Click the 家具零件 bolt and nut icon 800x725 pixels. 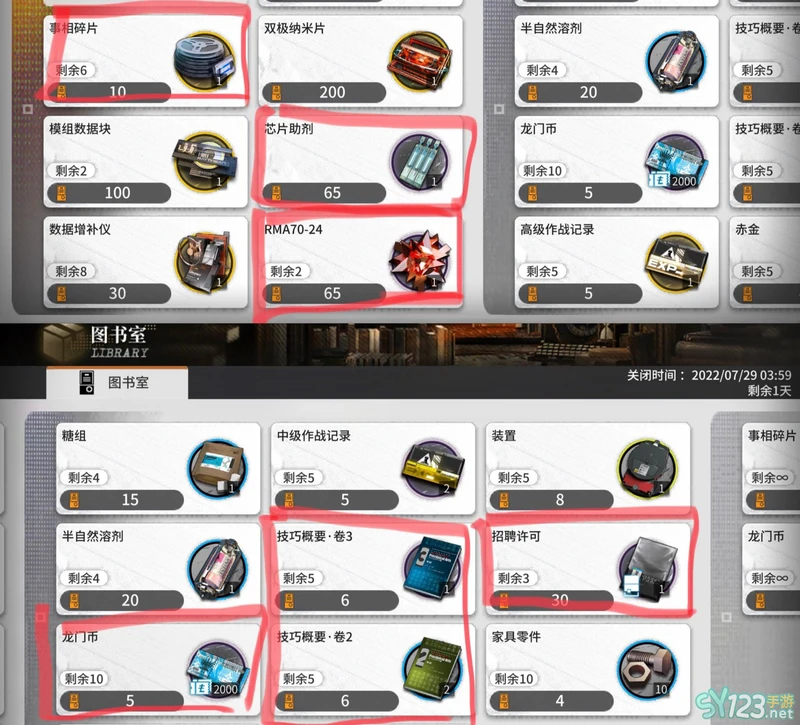pyautogui.click(x=647, y=669)
